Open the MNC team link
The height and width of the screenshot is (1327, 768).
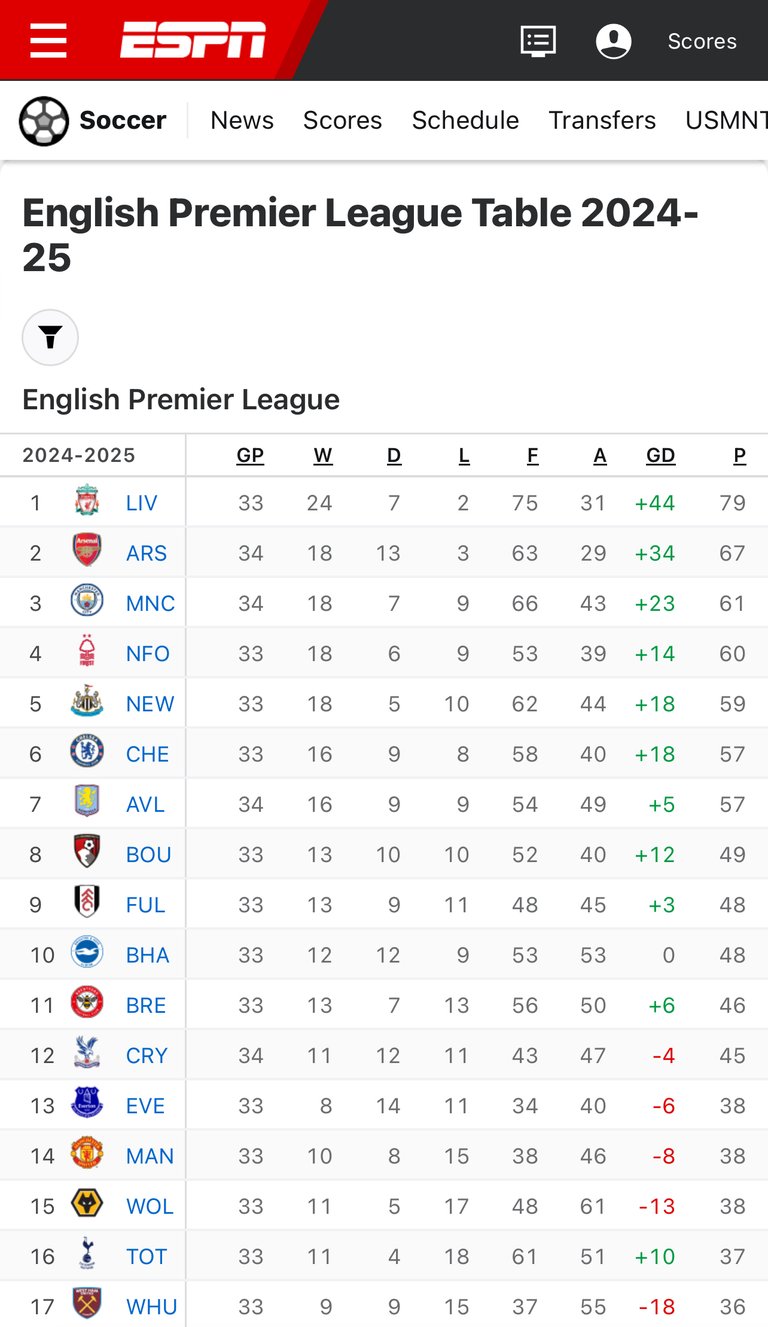coord(150,603)
